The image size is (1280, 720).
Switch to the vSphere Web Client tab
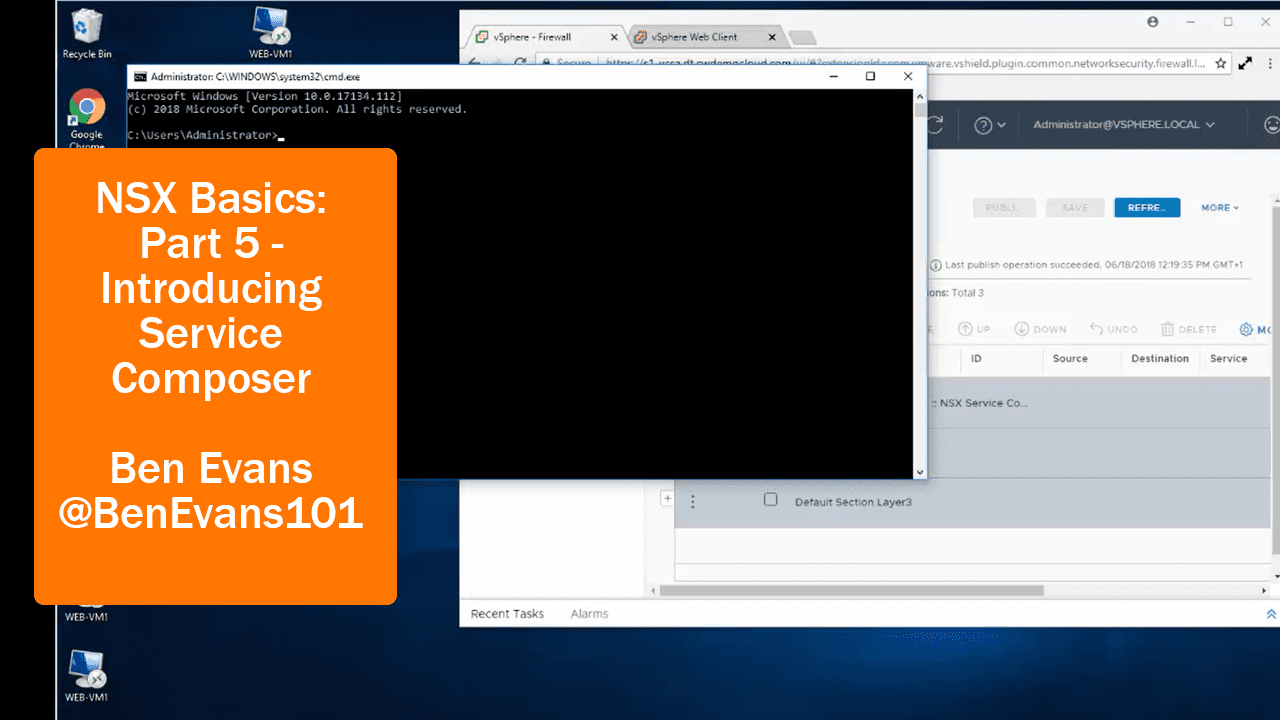click(704, 37)
